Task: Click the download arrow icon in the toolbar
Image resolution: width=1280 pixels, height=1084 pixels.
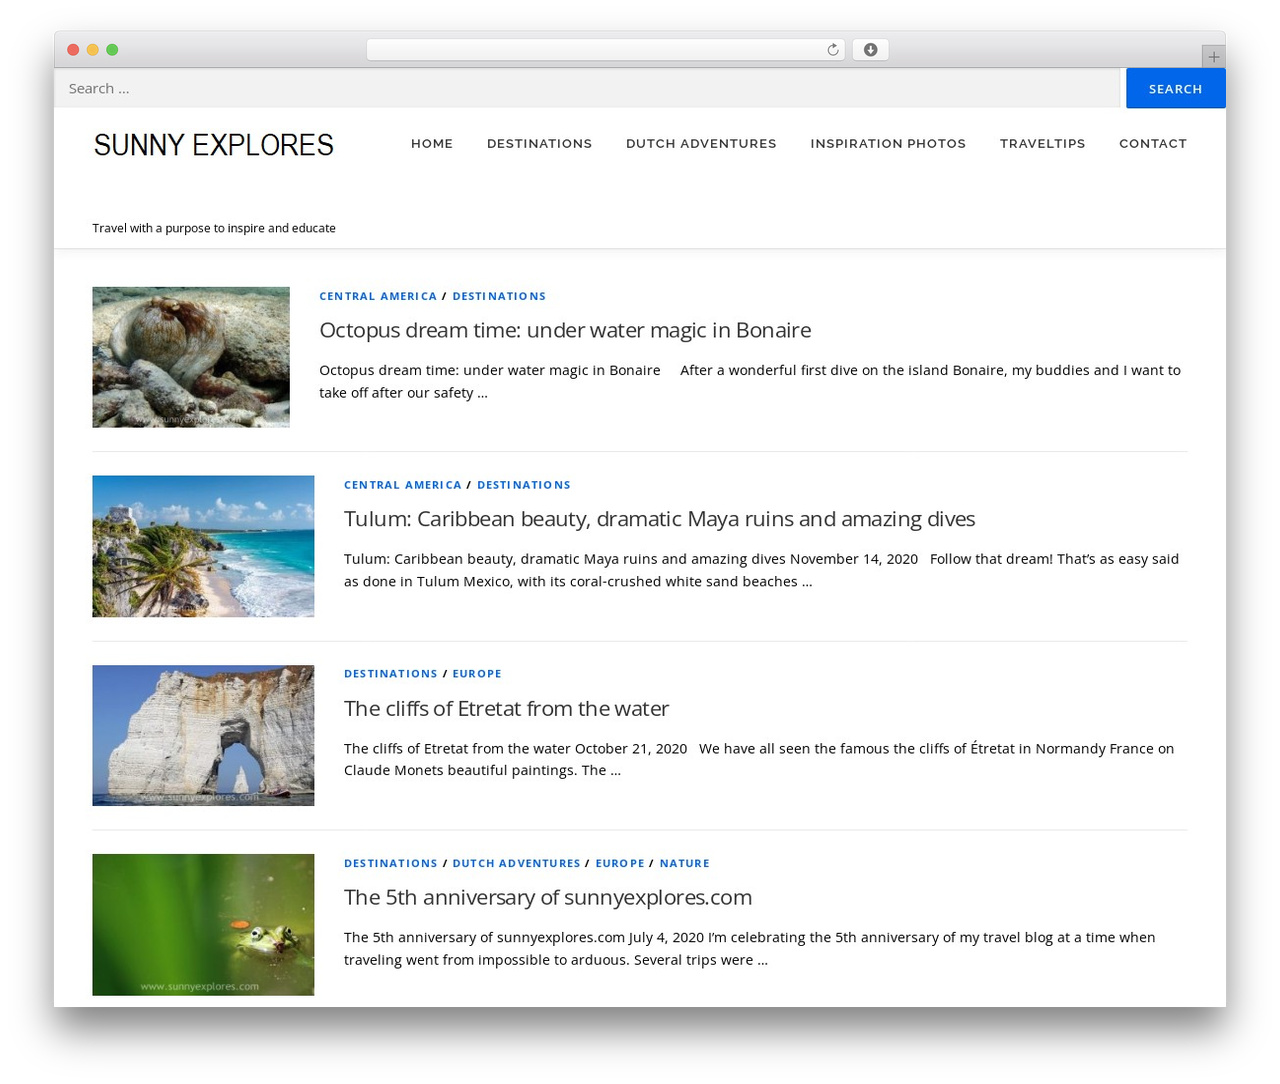Action: point(870,50)
